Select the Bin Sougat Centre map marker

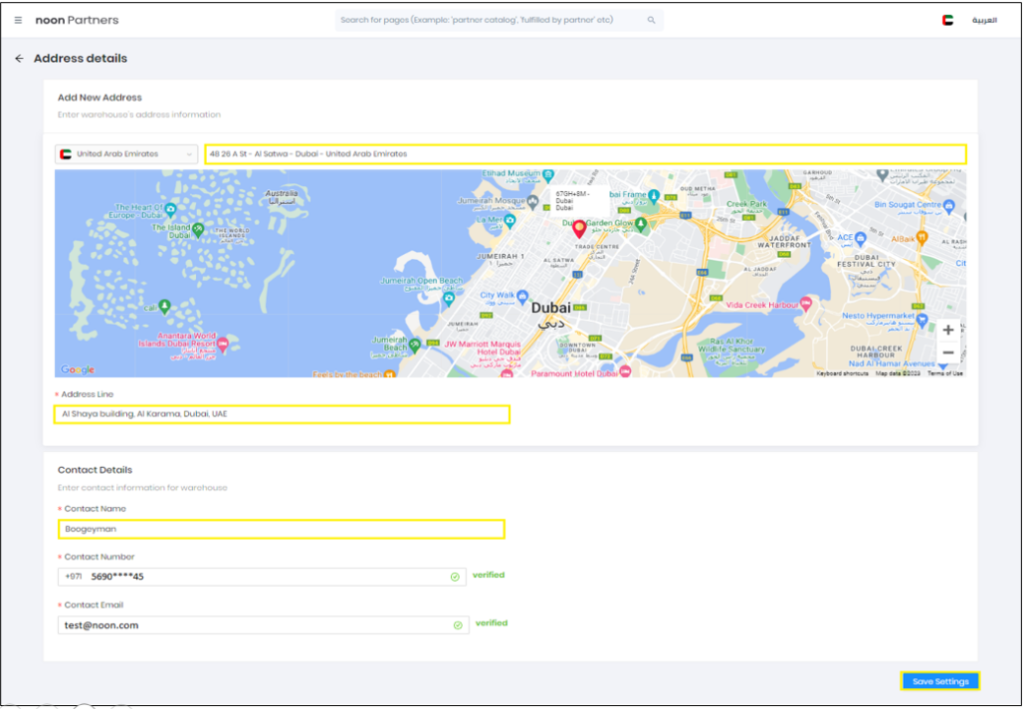pyautogui.click(x=949, y=206)
